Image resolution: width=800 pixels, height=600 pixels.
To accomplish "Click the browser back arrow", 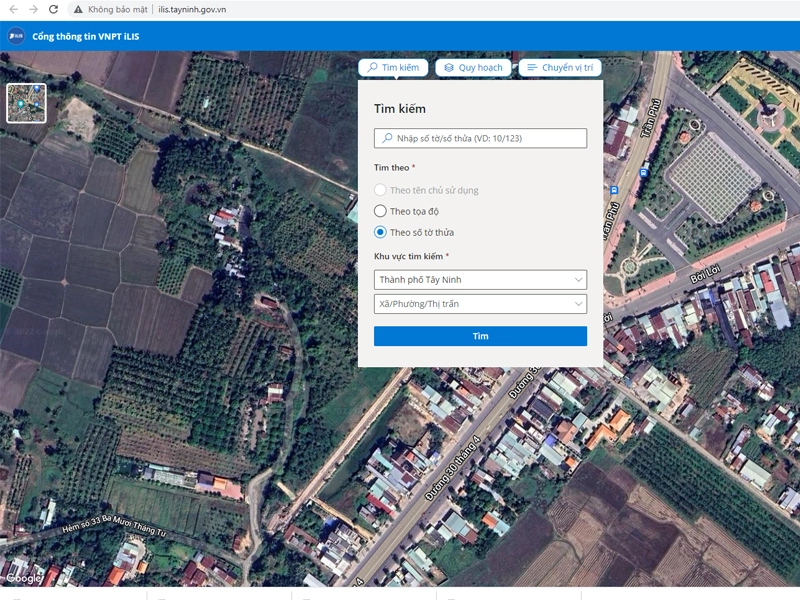I will [x=14, y=9].
